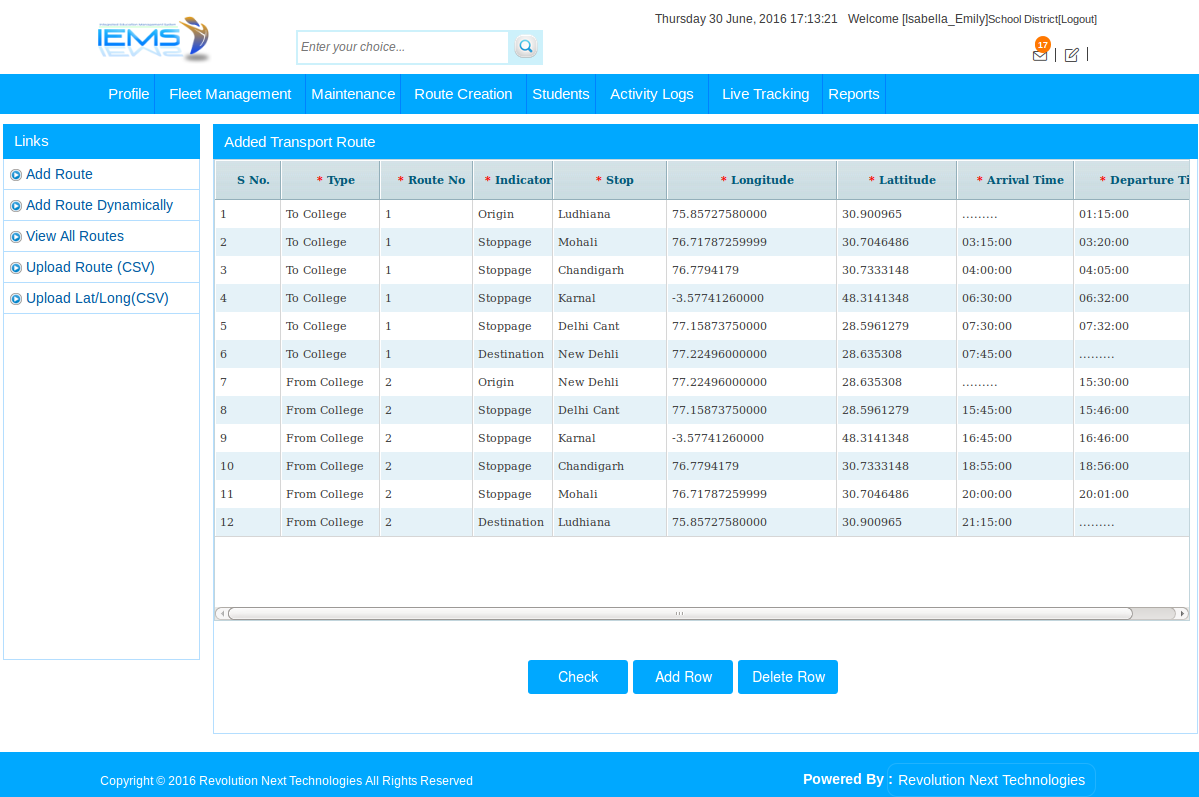
Task: Click the S No. column header
Action: tap(248, 181)
